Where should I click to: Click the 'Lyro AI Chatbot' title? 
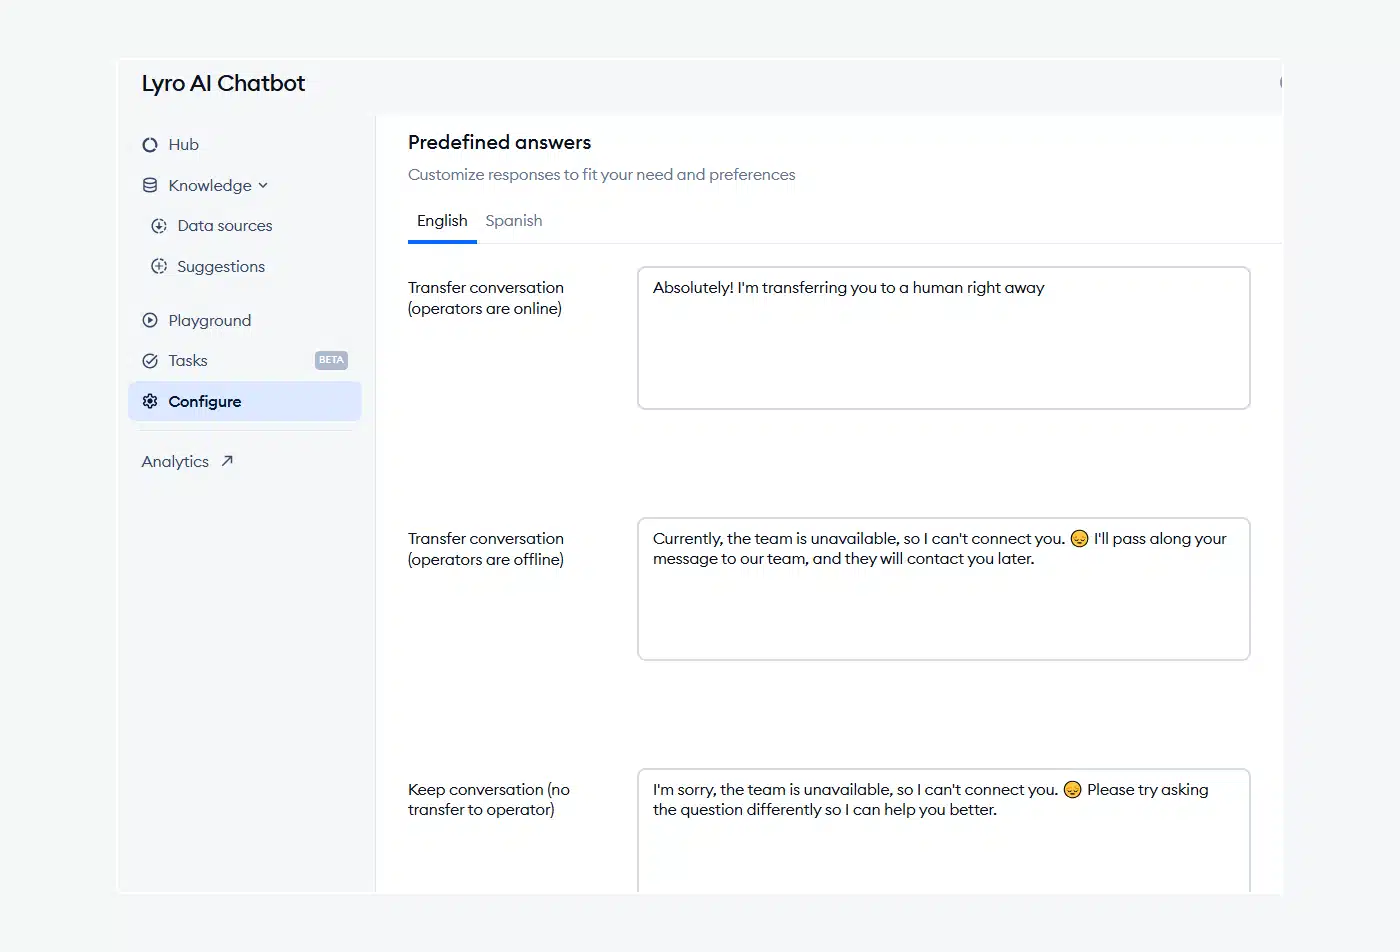[x=223, y=84]
